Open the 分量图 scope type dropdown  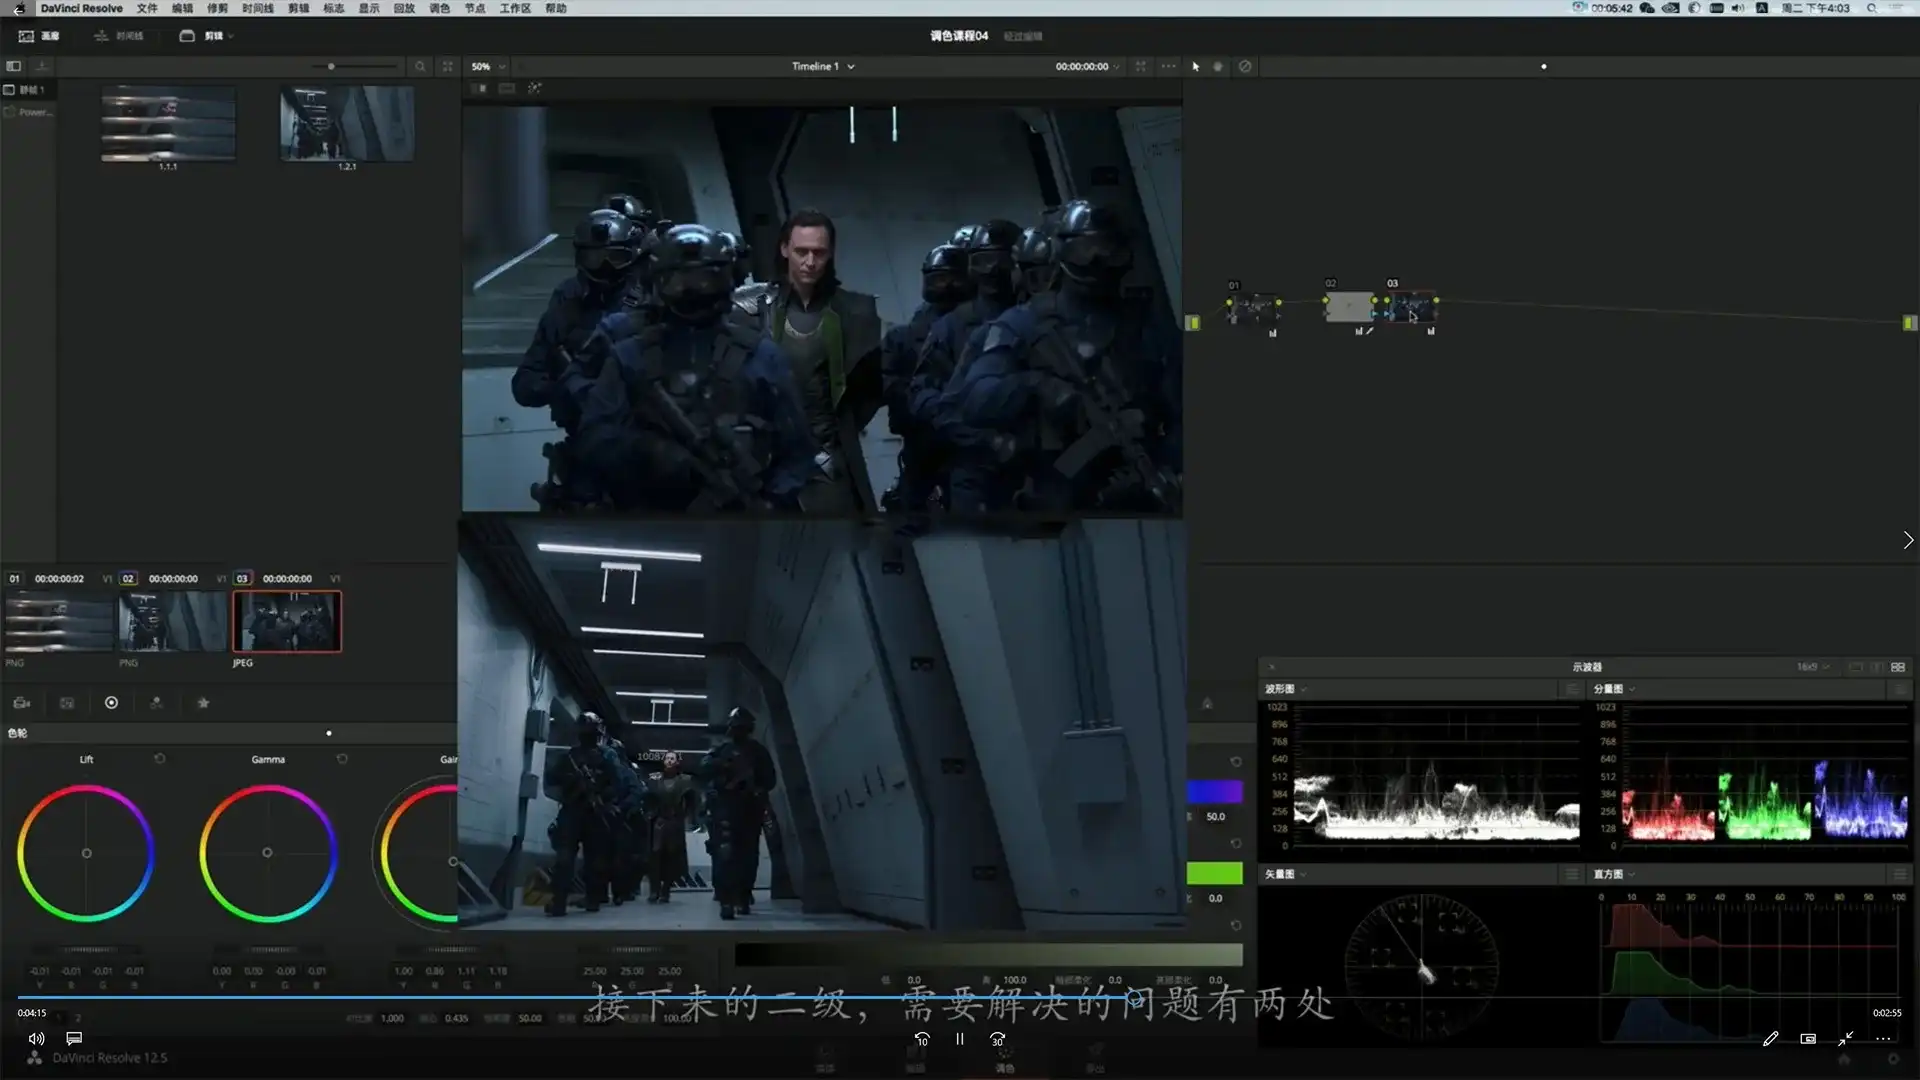pos(1614,689)
